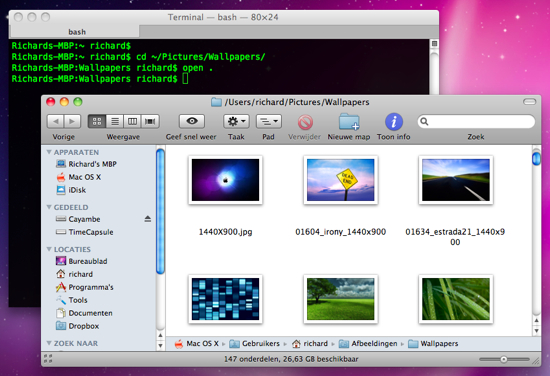Viewport: 550px width, 376px height.
Task: Switch Finder to Cover Flow view
Action: click(150, 121)
